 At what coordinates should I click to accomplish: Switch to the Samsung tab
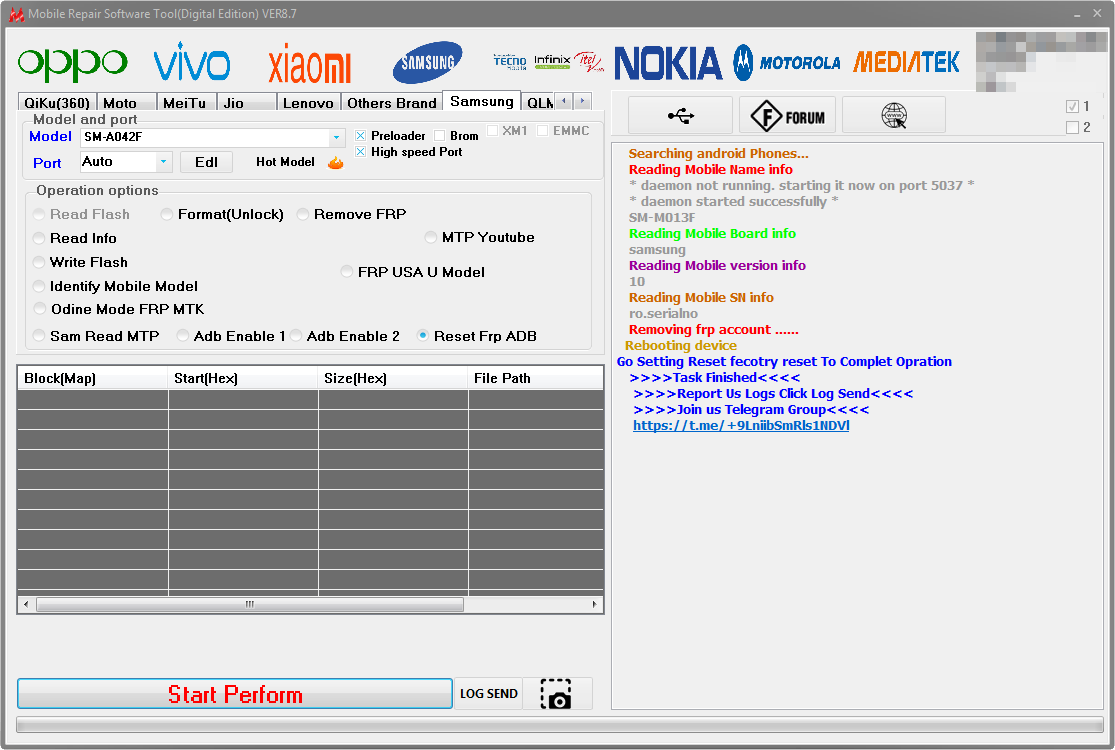[481, 101]
